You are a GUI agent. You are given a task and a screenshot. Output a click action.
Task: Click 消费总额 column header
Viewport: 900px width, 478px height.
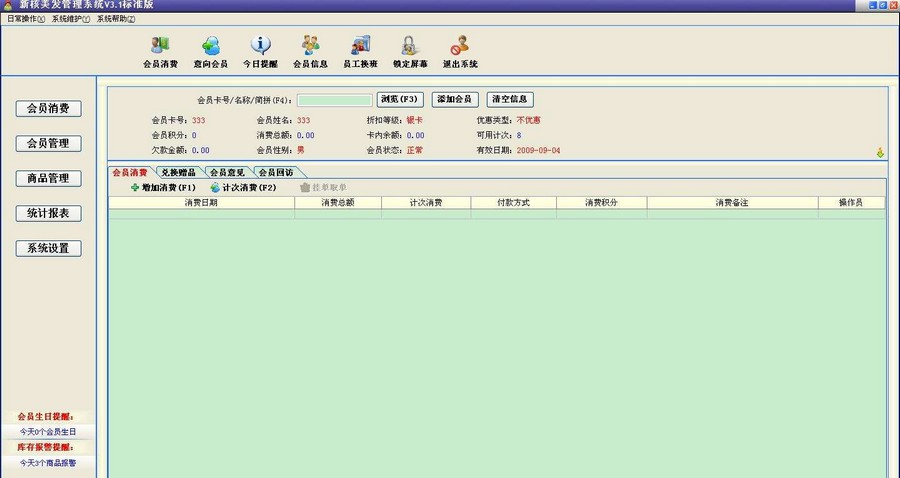[x=338, y=203]
